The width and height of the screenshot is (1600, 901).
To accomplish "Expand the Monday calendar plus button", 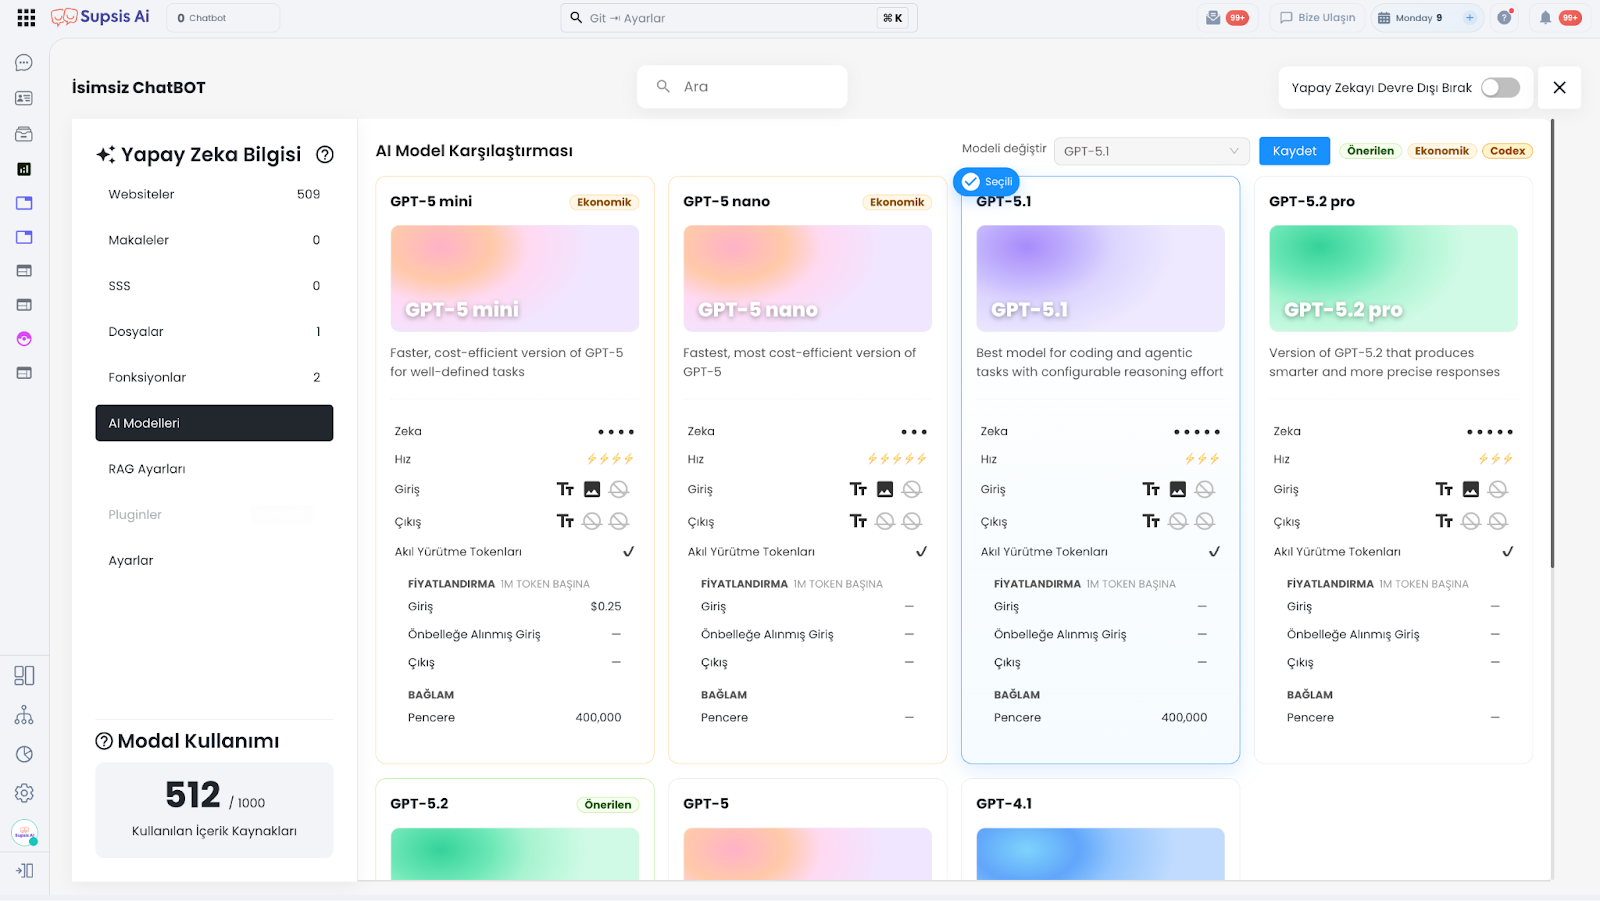I will (x=1469, y=18).
